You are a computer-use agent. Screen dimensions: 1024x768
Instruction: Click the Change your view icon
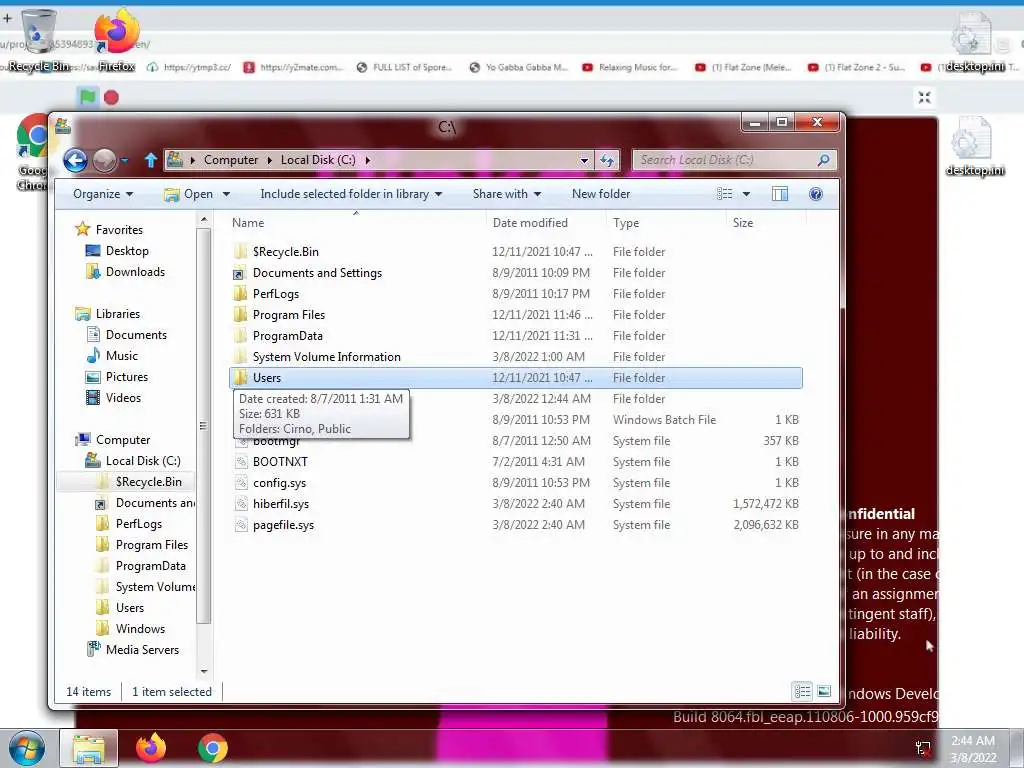(x=724, y=194)
